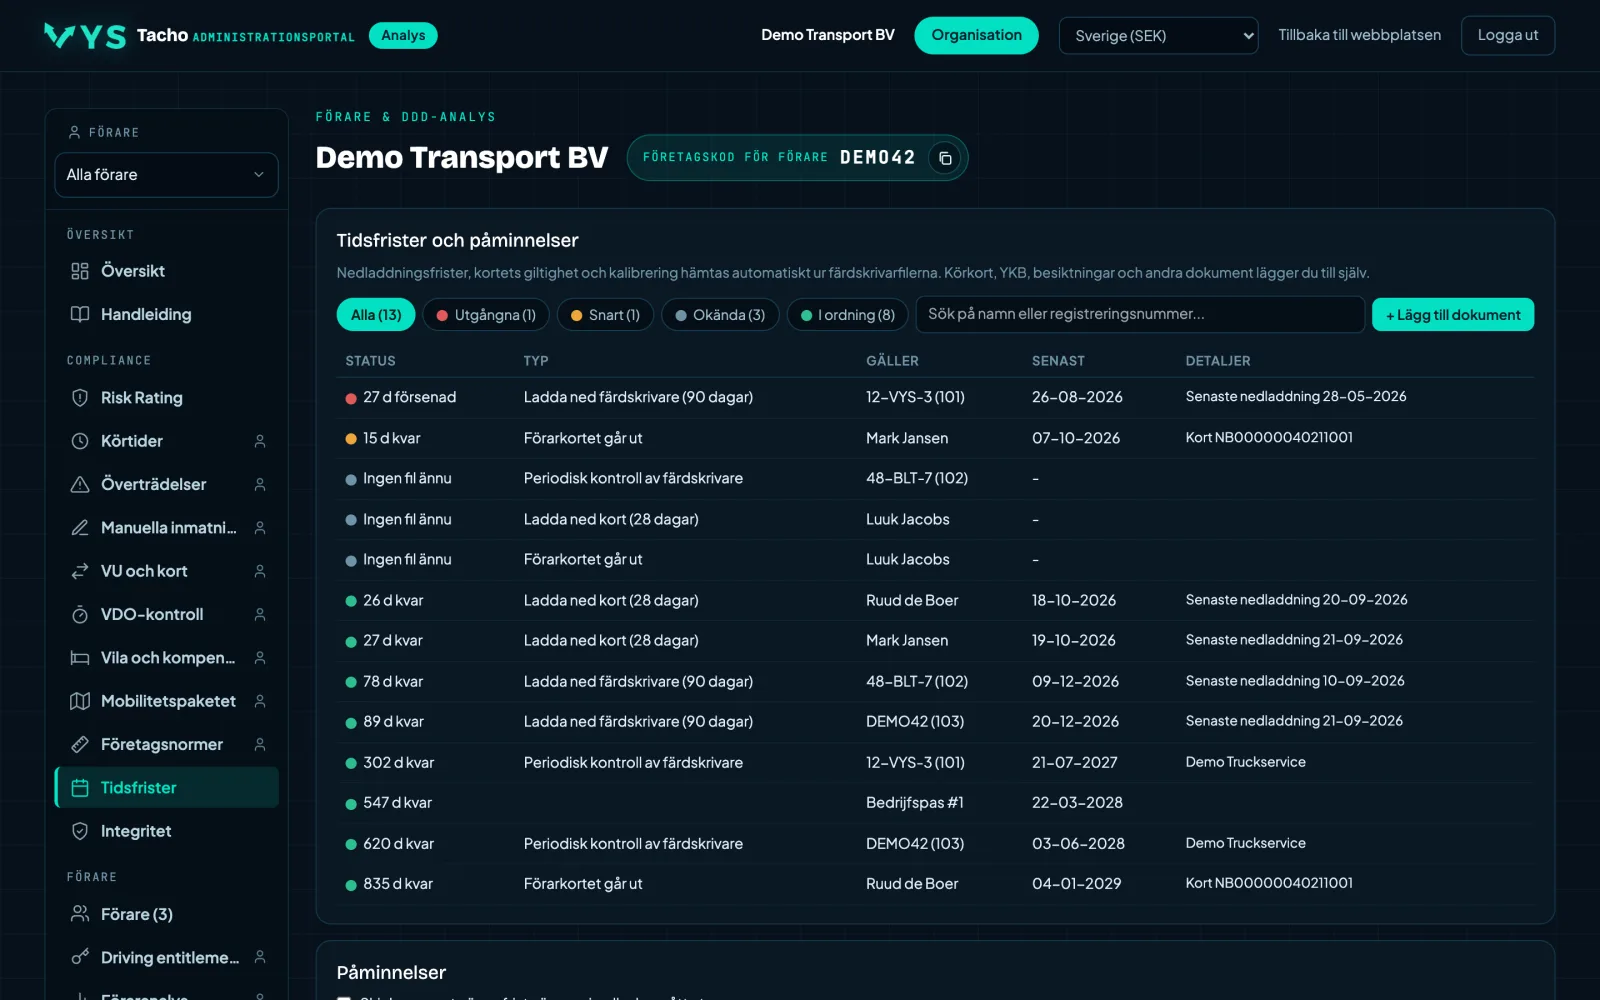The height and width of the screenshot is (1000, 1600).
Task: Open Översikt via its grid icon
Action: tap(80, 271)
